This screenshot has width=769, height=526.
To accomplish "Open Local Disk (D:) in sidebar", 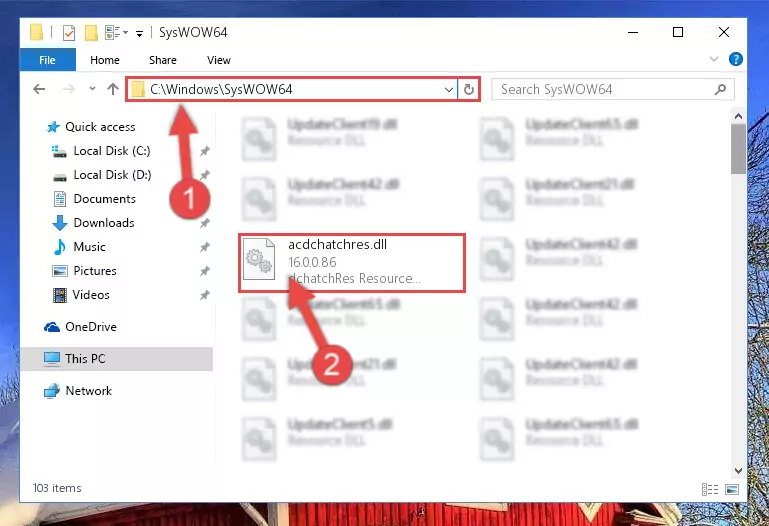I will pos(112,175).
